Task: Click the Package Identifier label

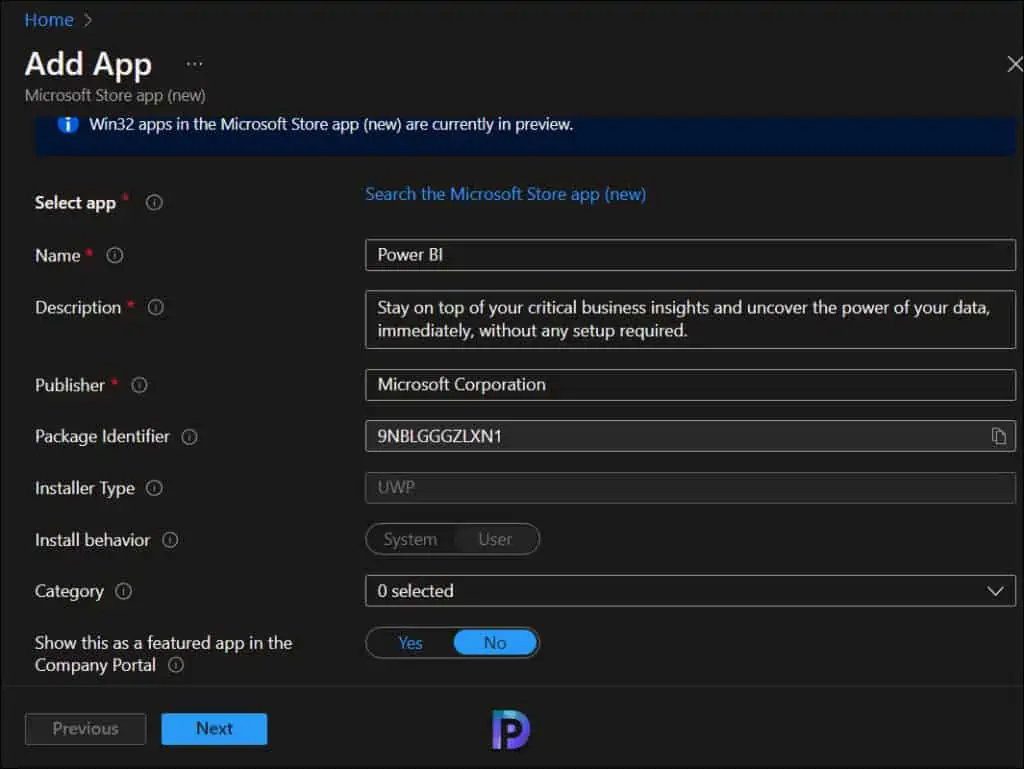Action: [102, 436]
